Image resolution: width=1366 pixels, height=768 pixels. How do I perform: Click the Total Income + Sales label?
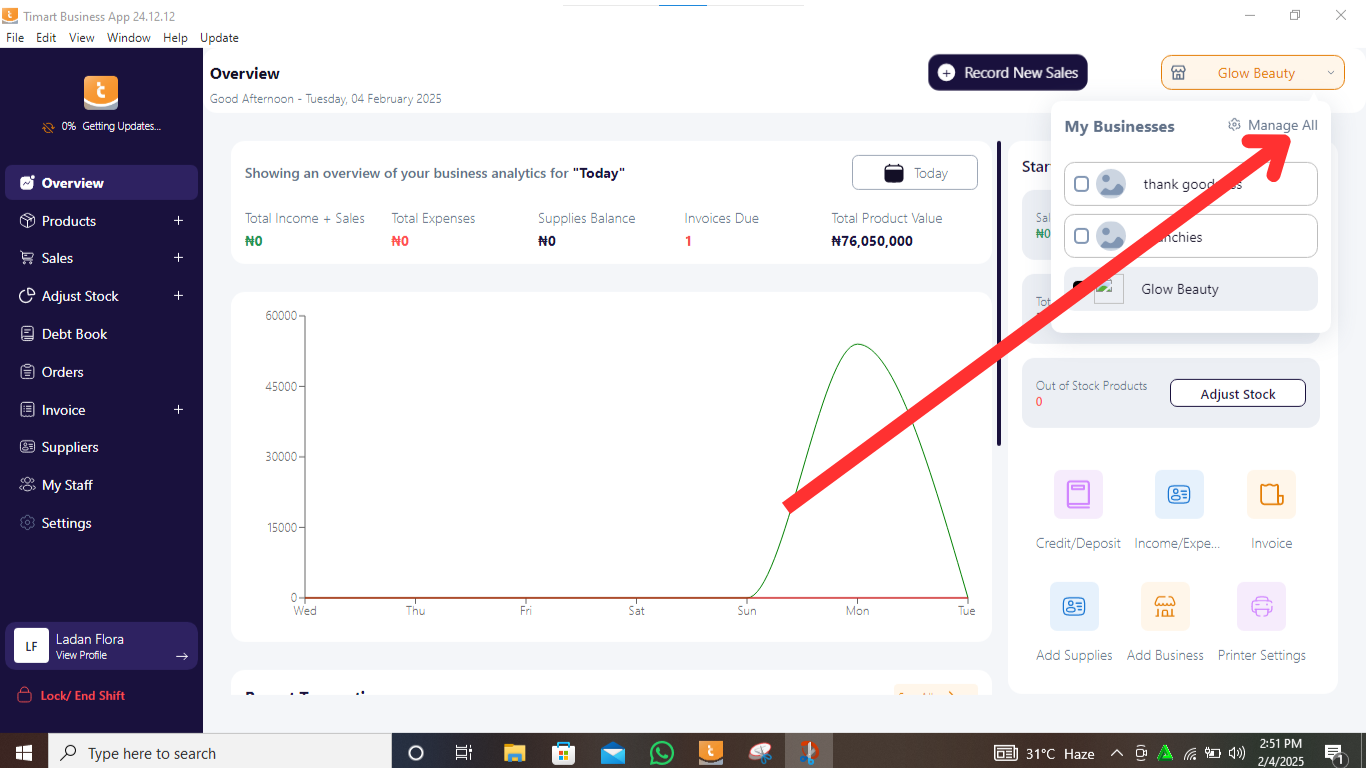(x=305, y=218)
